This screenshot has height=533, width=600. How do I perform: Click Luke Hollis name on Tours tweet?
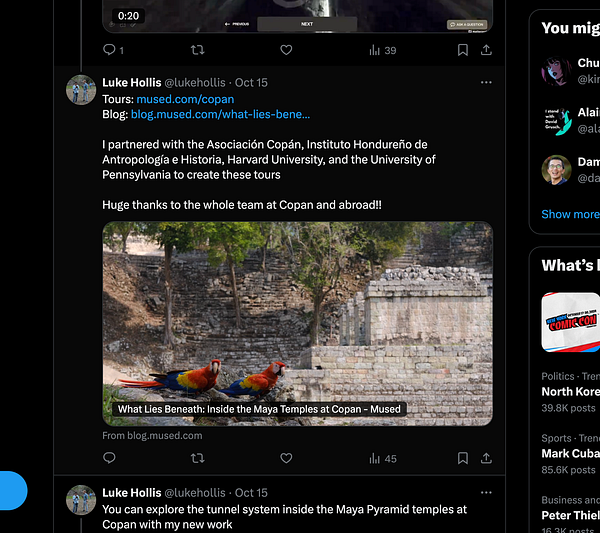(x=132, y=83)
